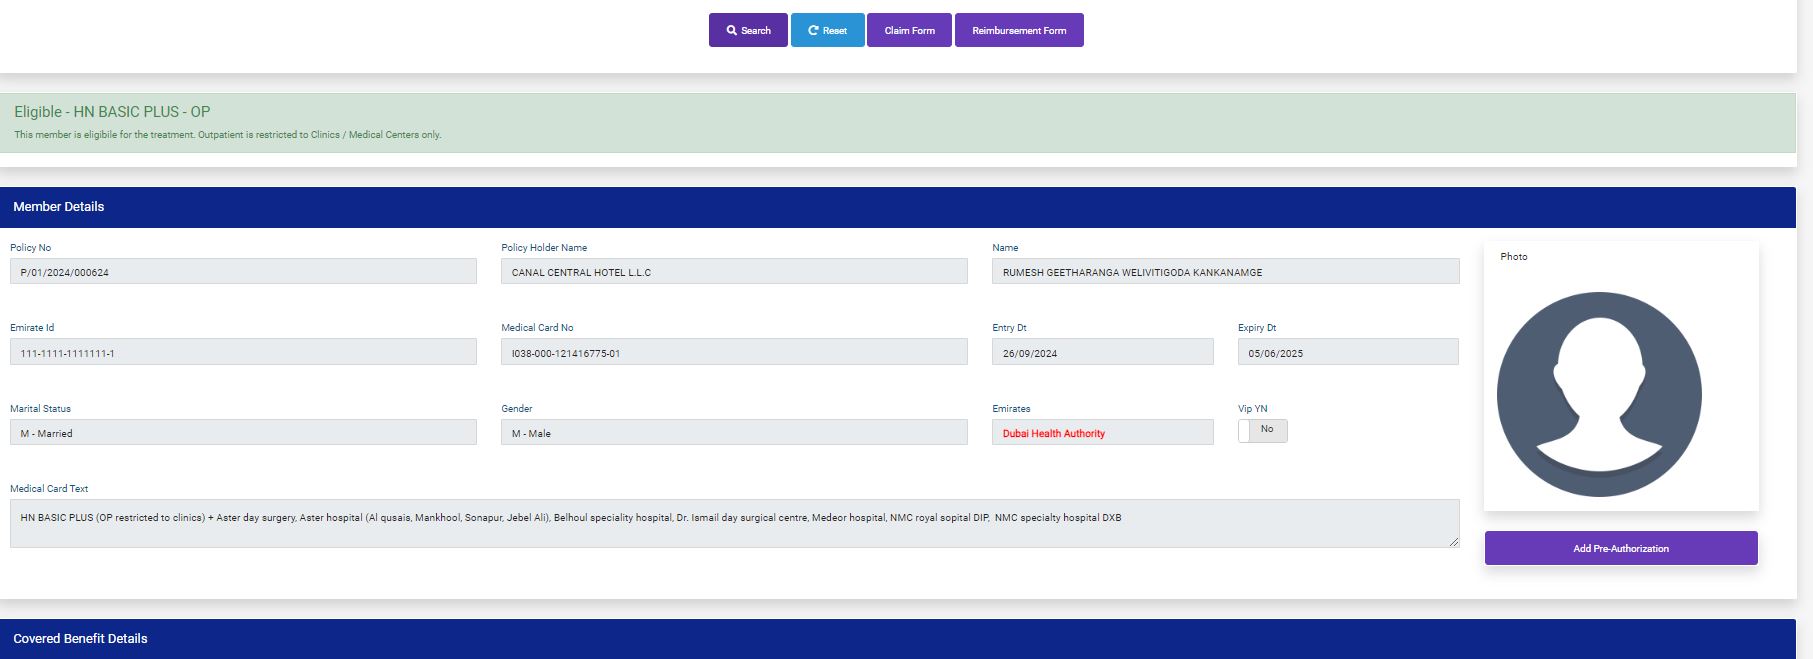This screenshot has height=659, width=1813.
Task: Click the Covered Benefit Details section header
Action: tap(80, 639)
